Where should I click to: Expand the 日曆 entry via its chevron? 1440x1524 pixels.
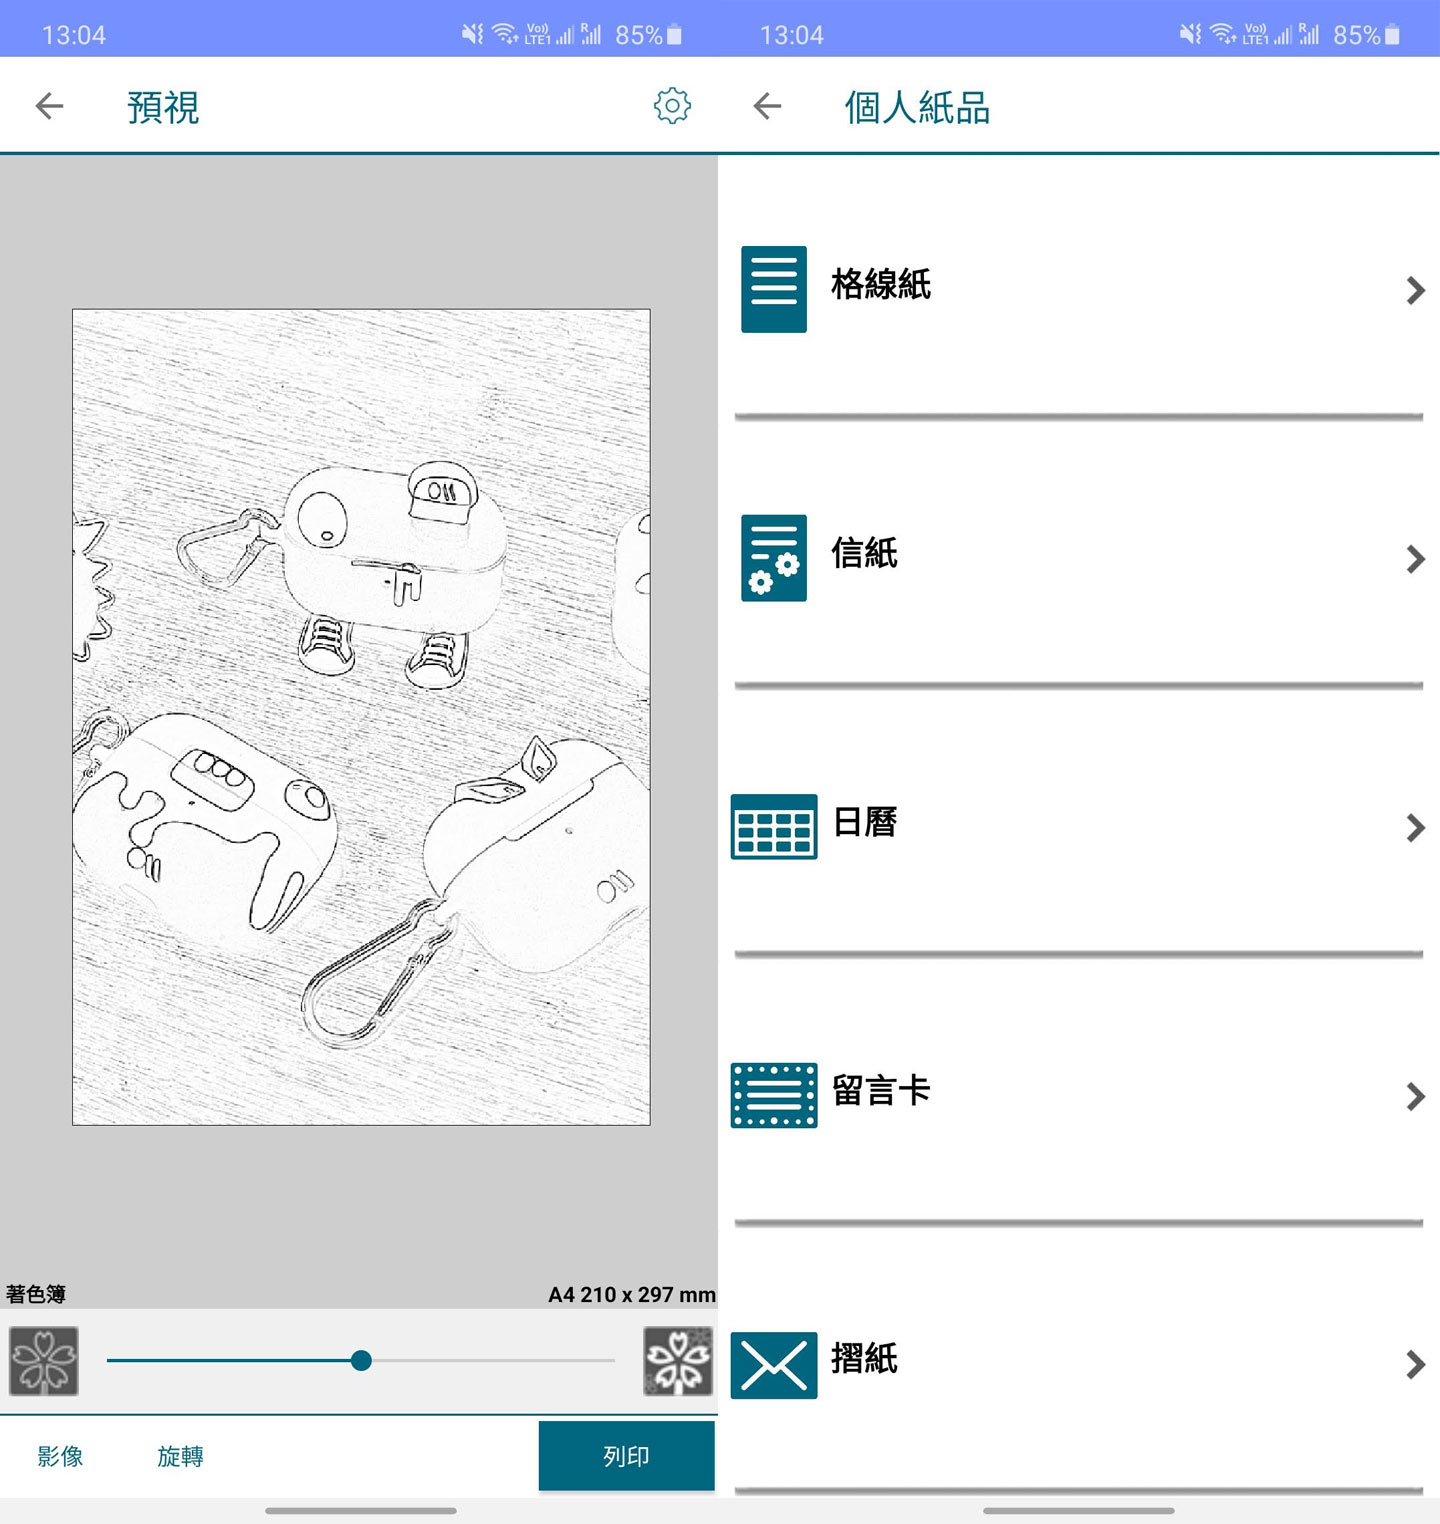coord(1415,827)
